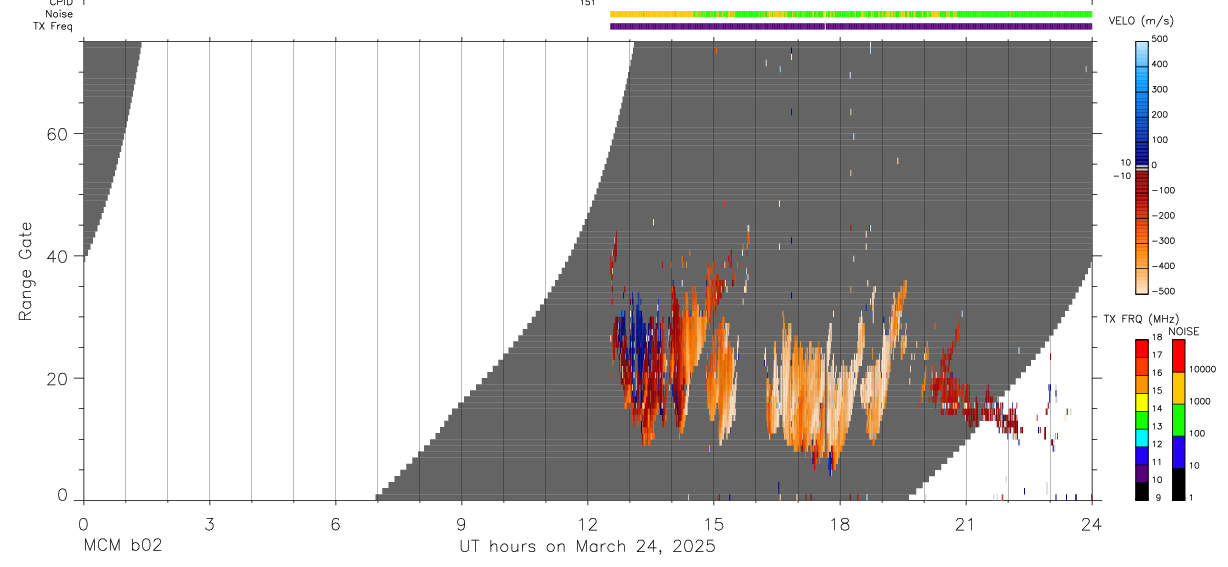Click the 10000 label on NOISE scale
Viewport: 1228px width, 567px height.
point(1203,369)
